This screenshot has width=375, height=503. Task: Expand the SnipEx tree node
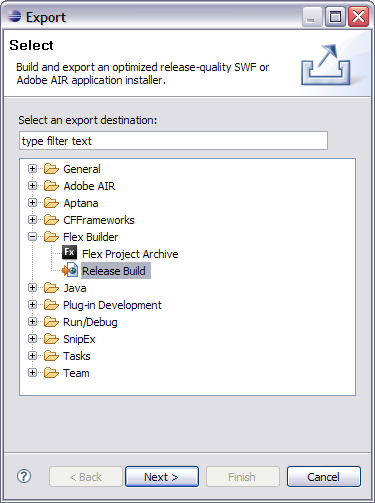(32, 338)
